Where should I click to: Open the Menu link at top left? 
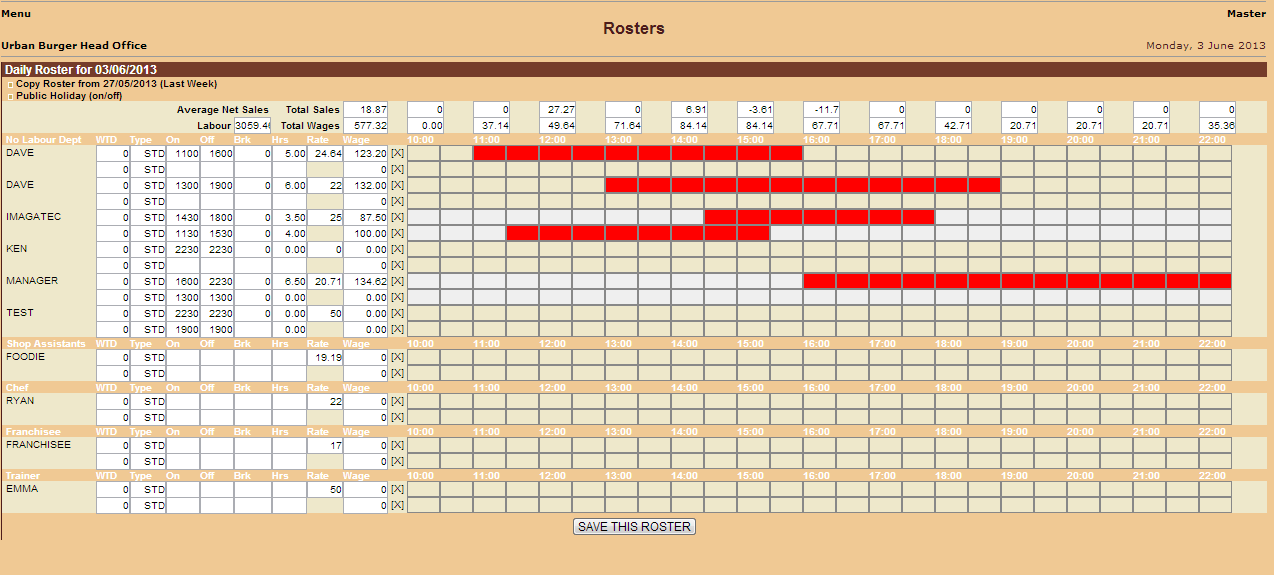coord(16,14)
